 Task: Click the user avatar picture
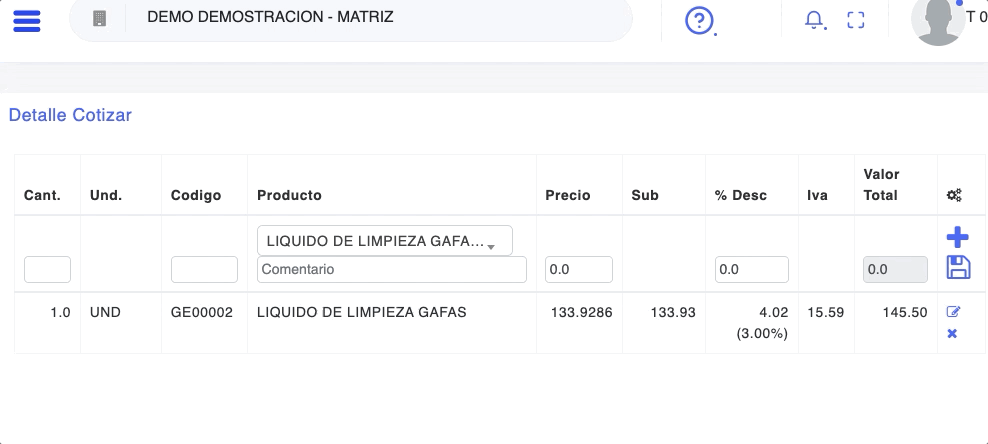938,21
